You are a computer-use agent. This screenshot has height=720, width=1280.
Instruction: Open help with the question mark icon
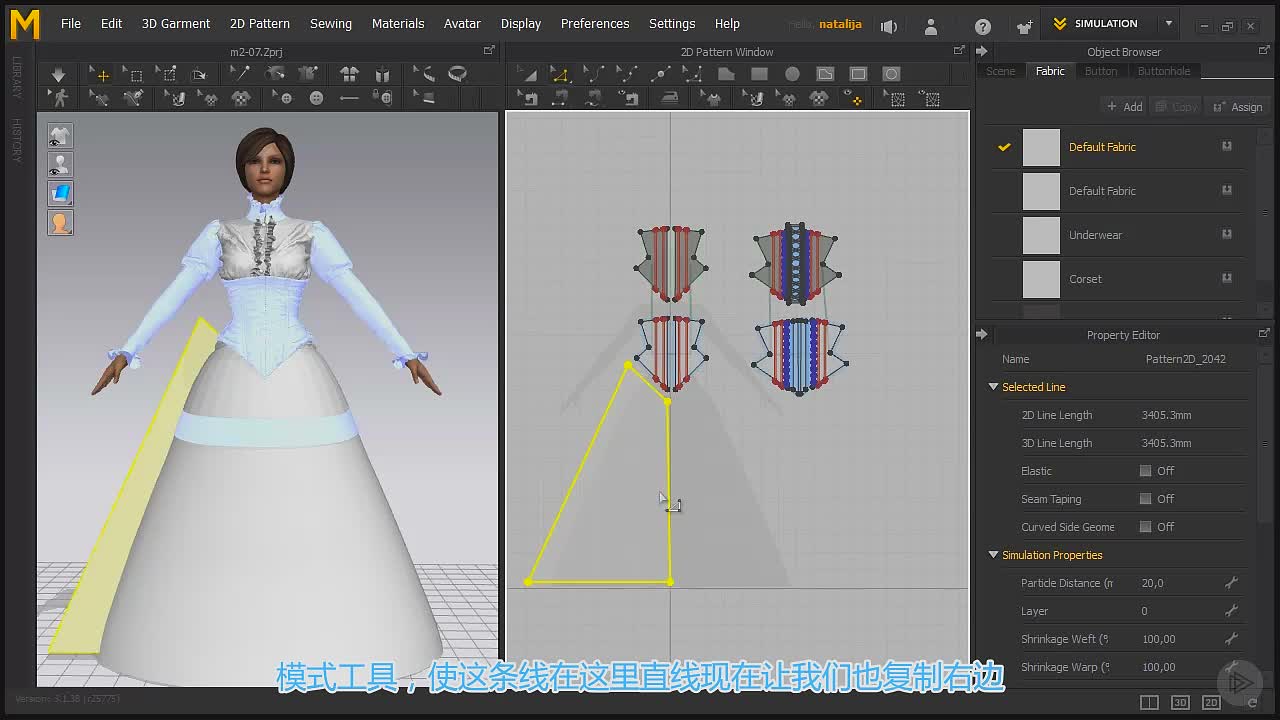coord(983,27)
